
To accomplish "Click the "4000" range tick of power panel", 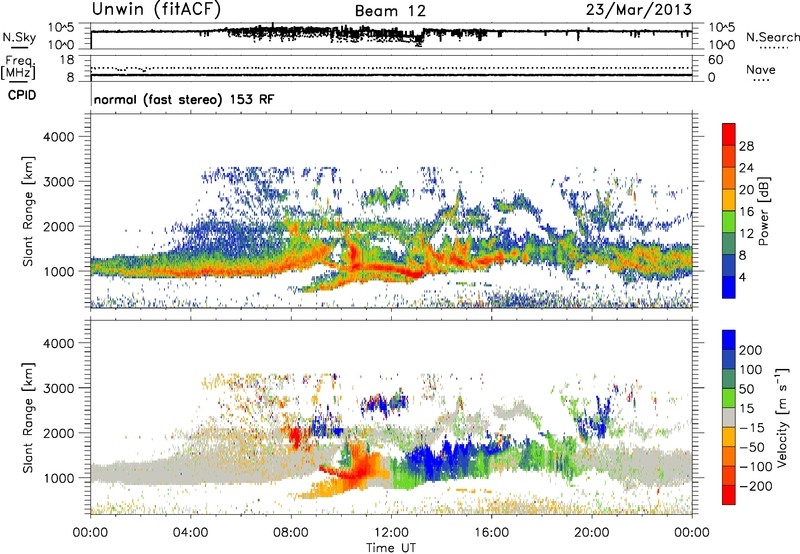I will [x=59, y=137].
